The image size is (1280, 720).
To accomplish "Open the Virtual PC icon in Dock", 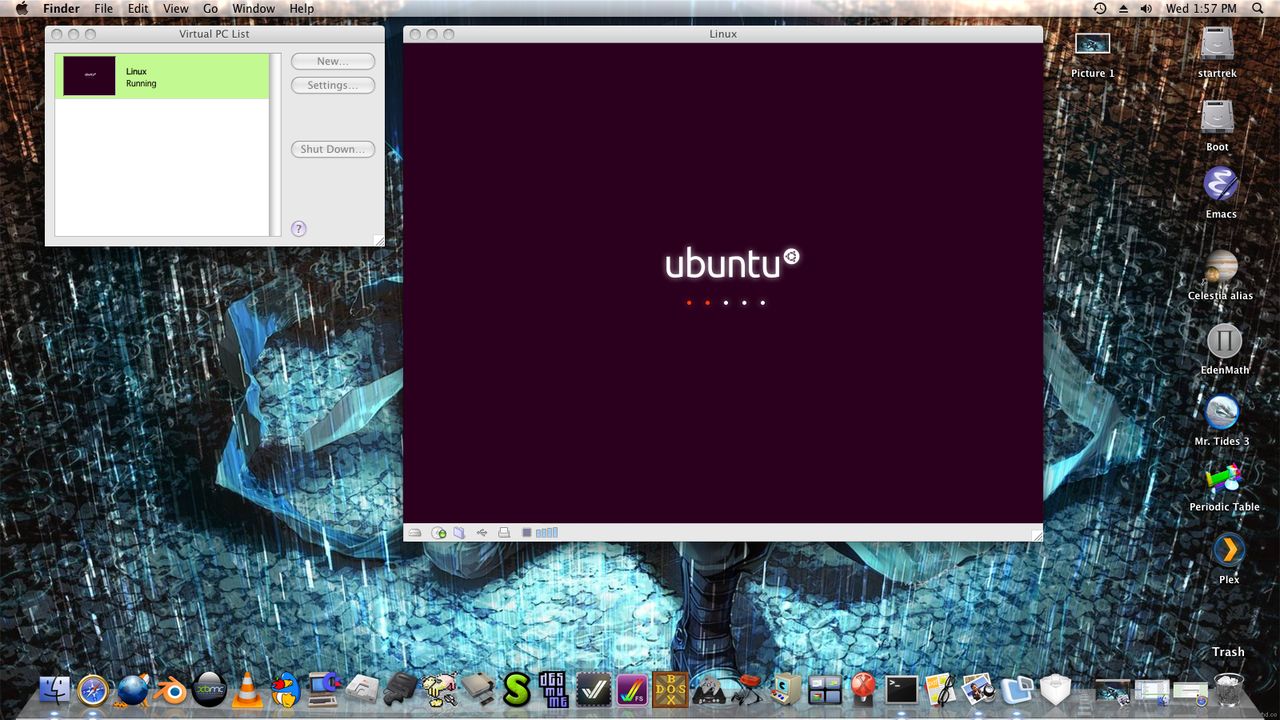I will coord(1017,690).
